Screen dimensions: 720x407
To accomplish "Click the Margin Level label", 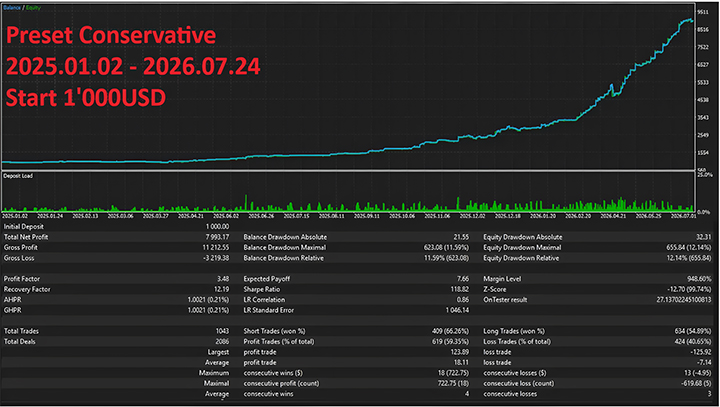I will (x=502, y=279).
